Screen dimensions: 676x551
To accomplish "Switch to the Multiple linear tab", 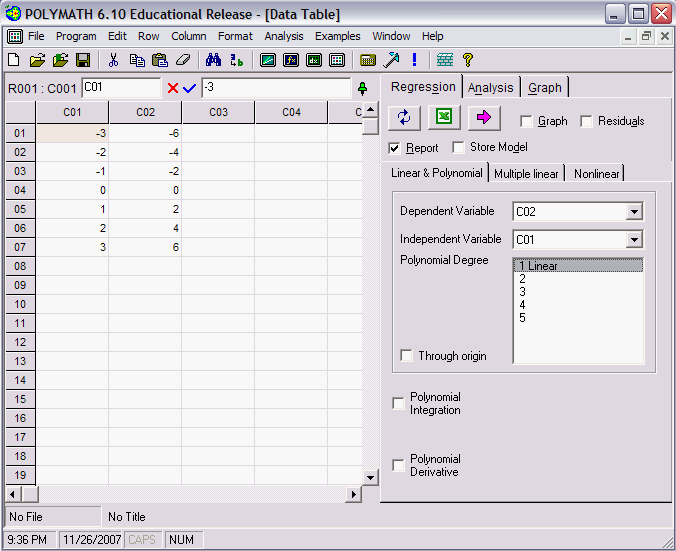I will click(527, 173).
